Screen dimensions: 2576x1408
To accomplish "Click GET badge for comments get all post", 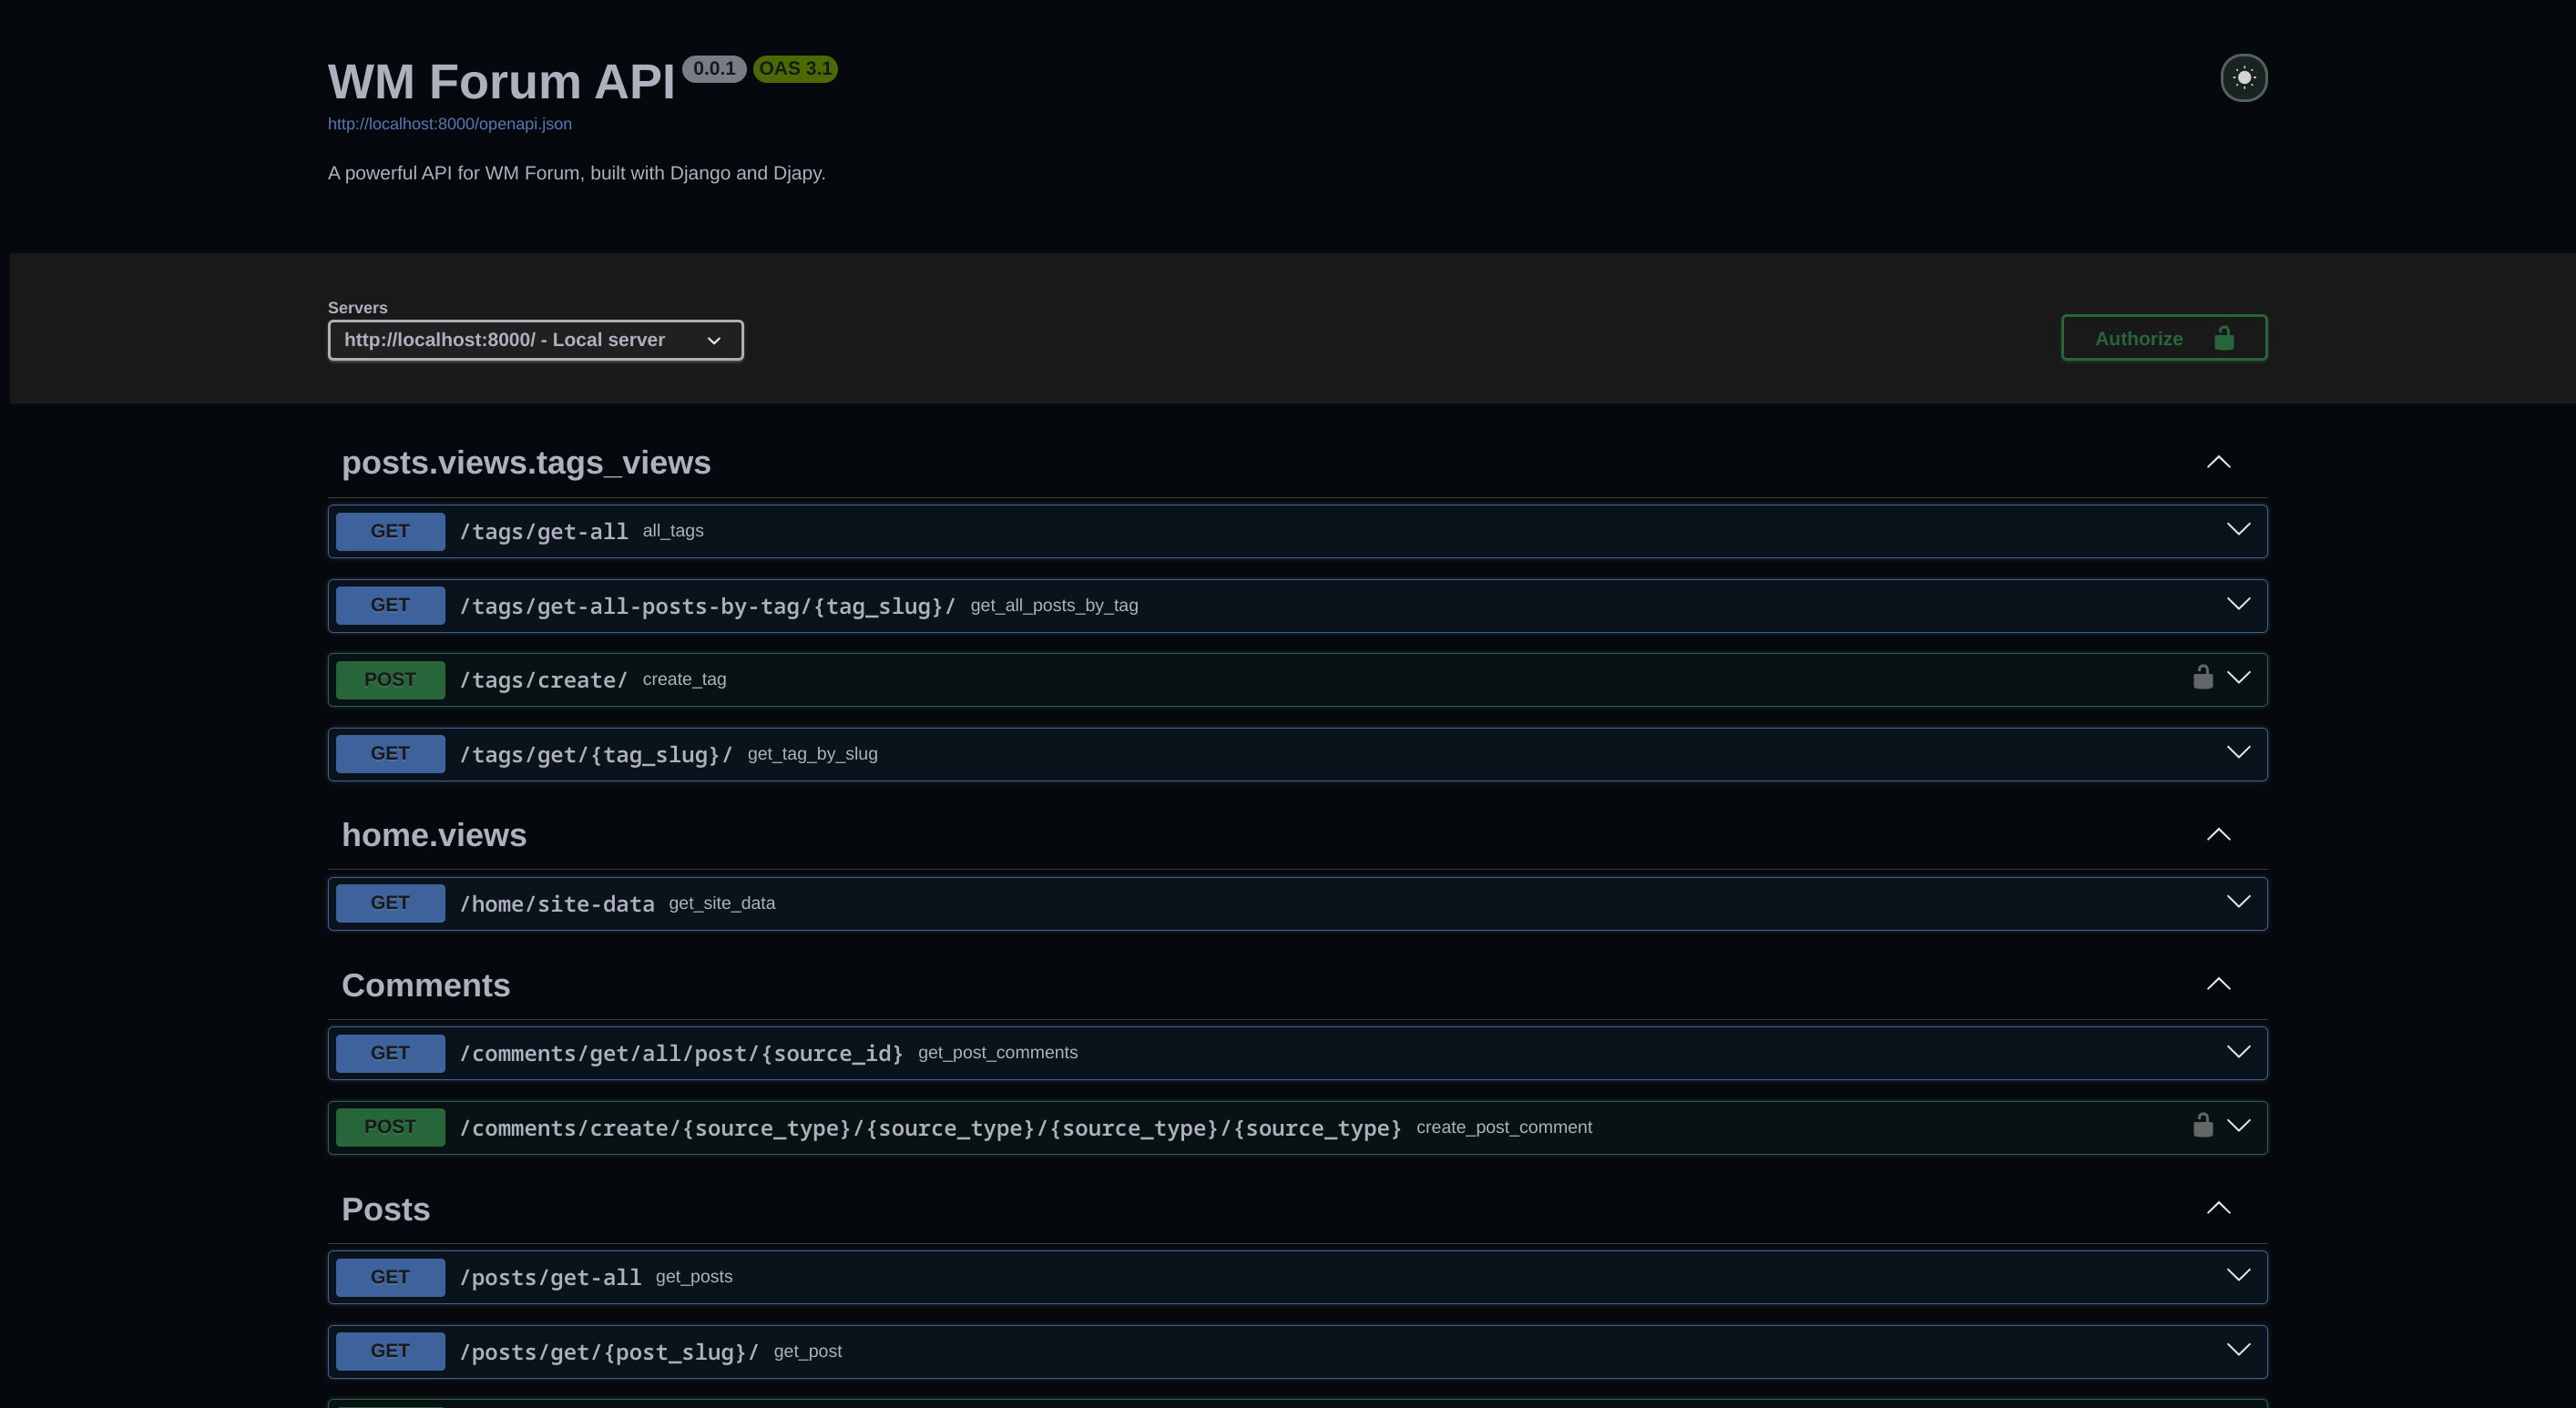I will 390,1053.
